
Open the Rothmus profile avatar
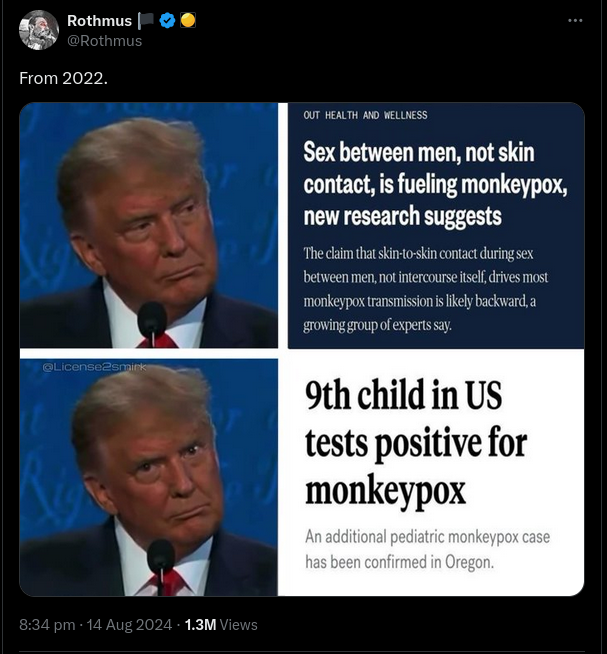pos(38,30)
